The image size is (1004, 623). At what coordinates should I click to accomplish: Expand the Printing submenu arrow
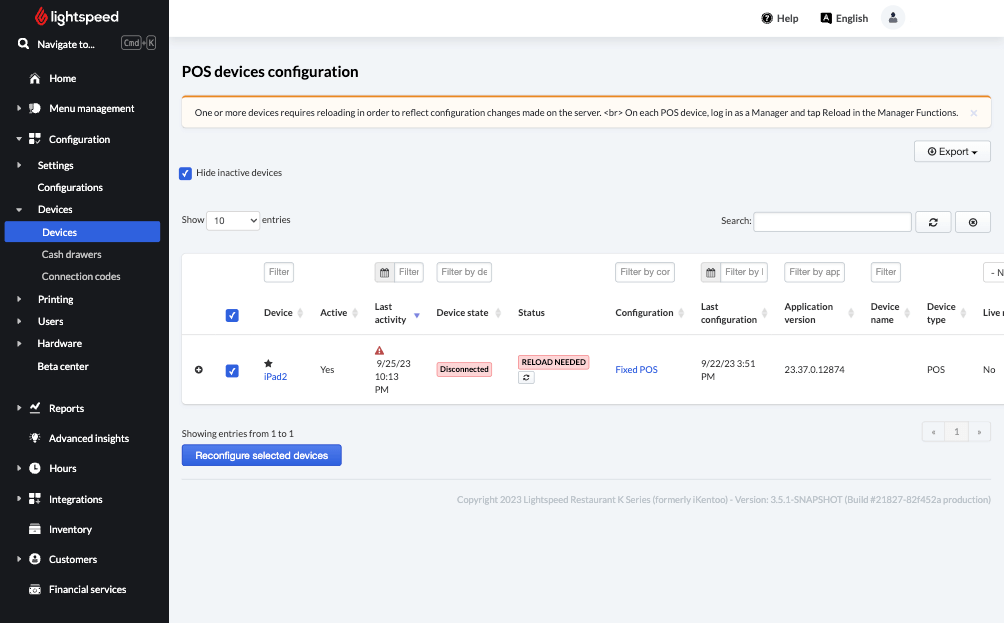click(x=19, y=299)
